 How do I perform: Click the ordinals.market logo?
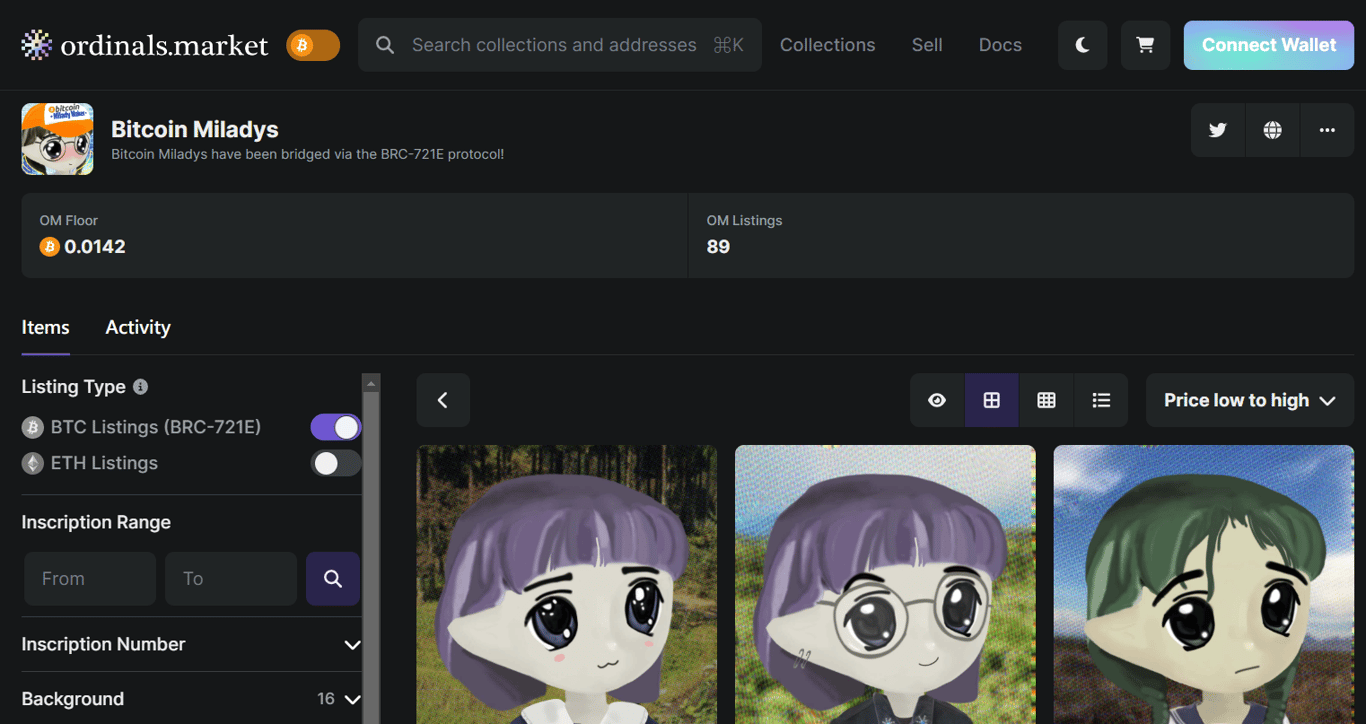145,45
